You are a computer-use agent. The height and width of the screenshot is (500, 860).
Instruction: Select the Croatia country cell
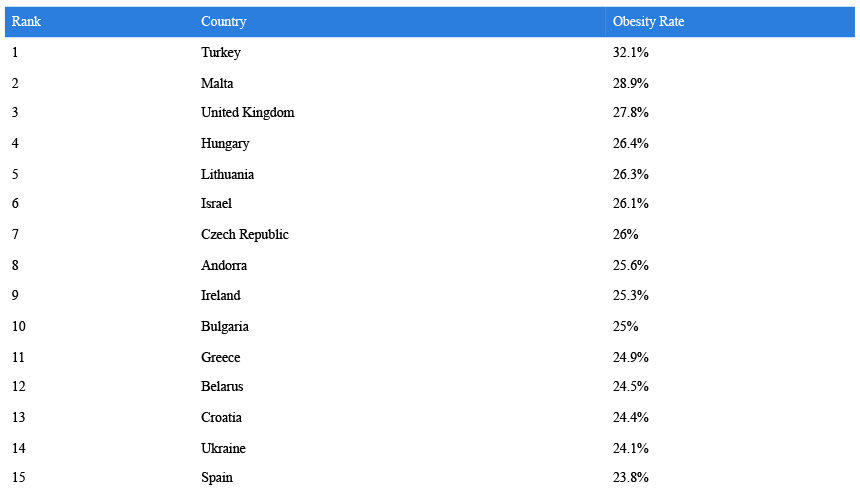pyautogui.click(x=221, y=417)
